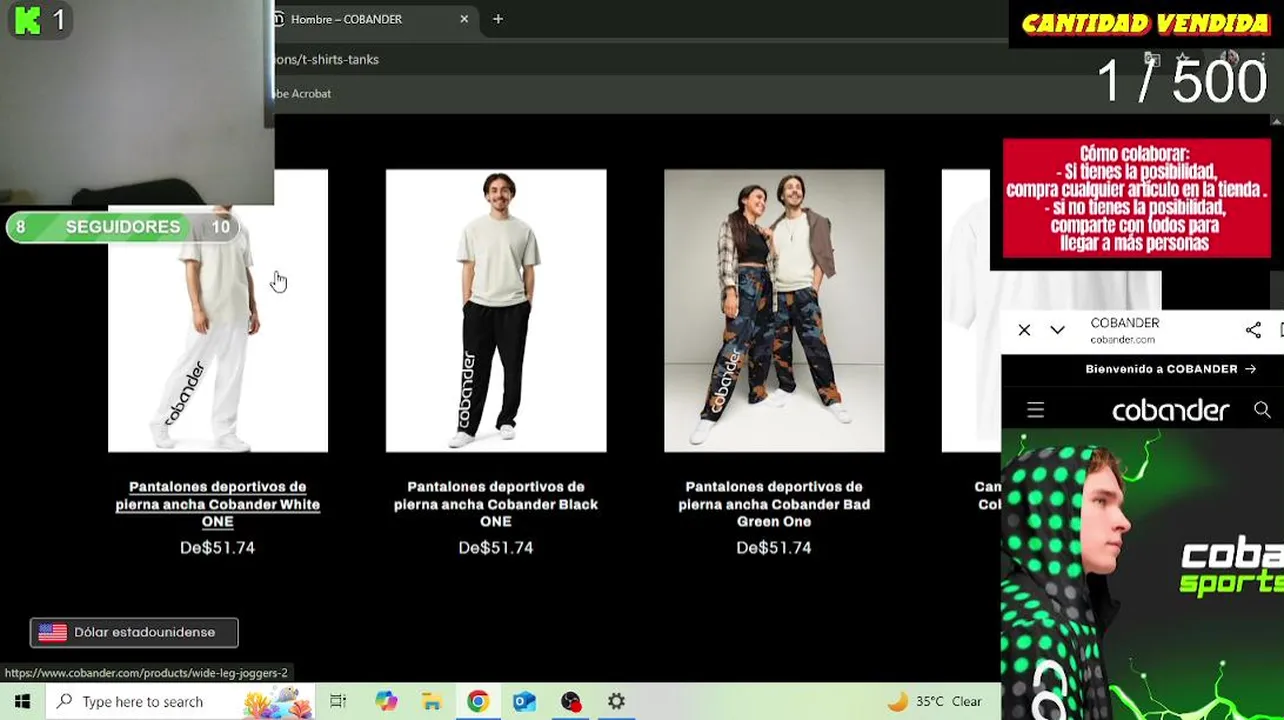Viewport: 1284px width, 720px height.
Task: Open the hamburger menu in mobile preview
Action: point(1035,410)
